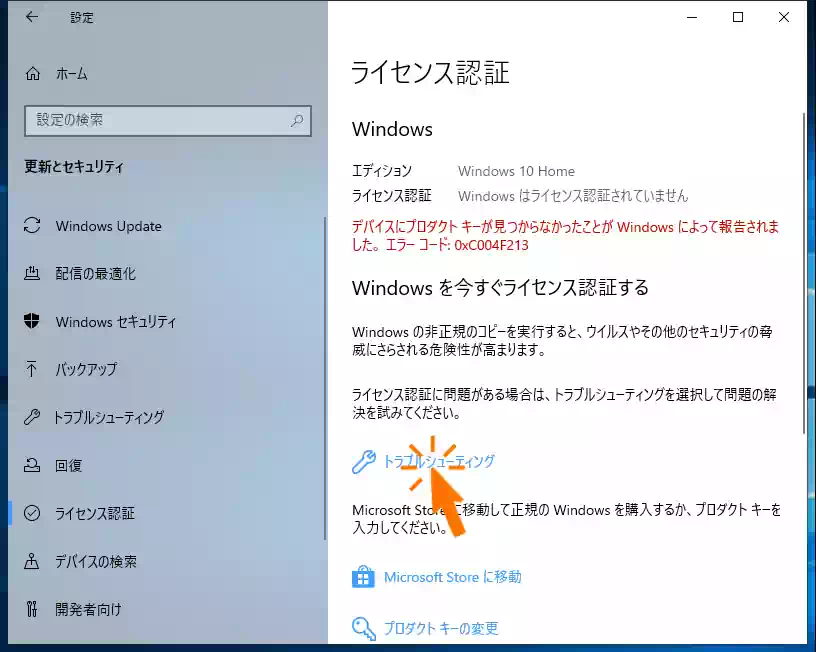This screenshot has height=652, width=816.
Task: Click the Windows 10 Home edition value
Action: [x=516, y=171]
